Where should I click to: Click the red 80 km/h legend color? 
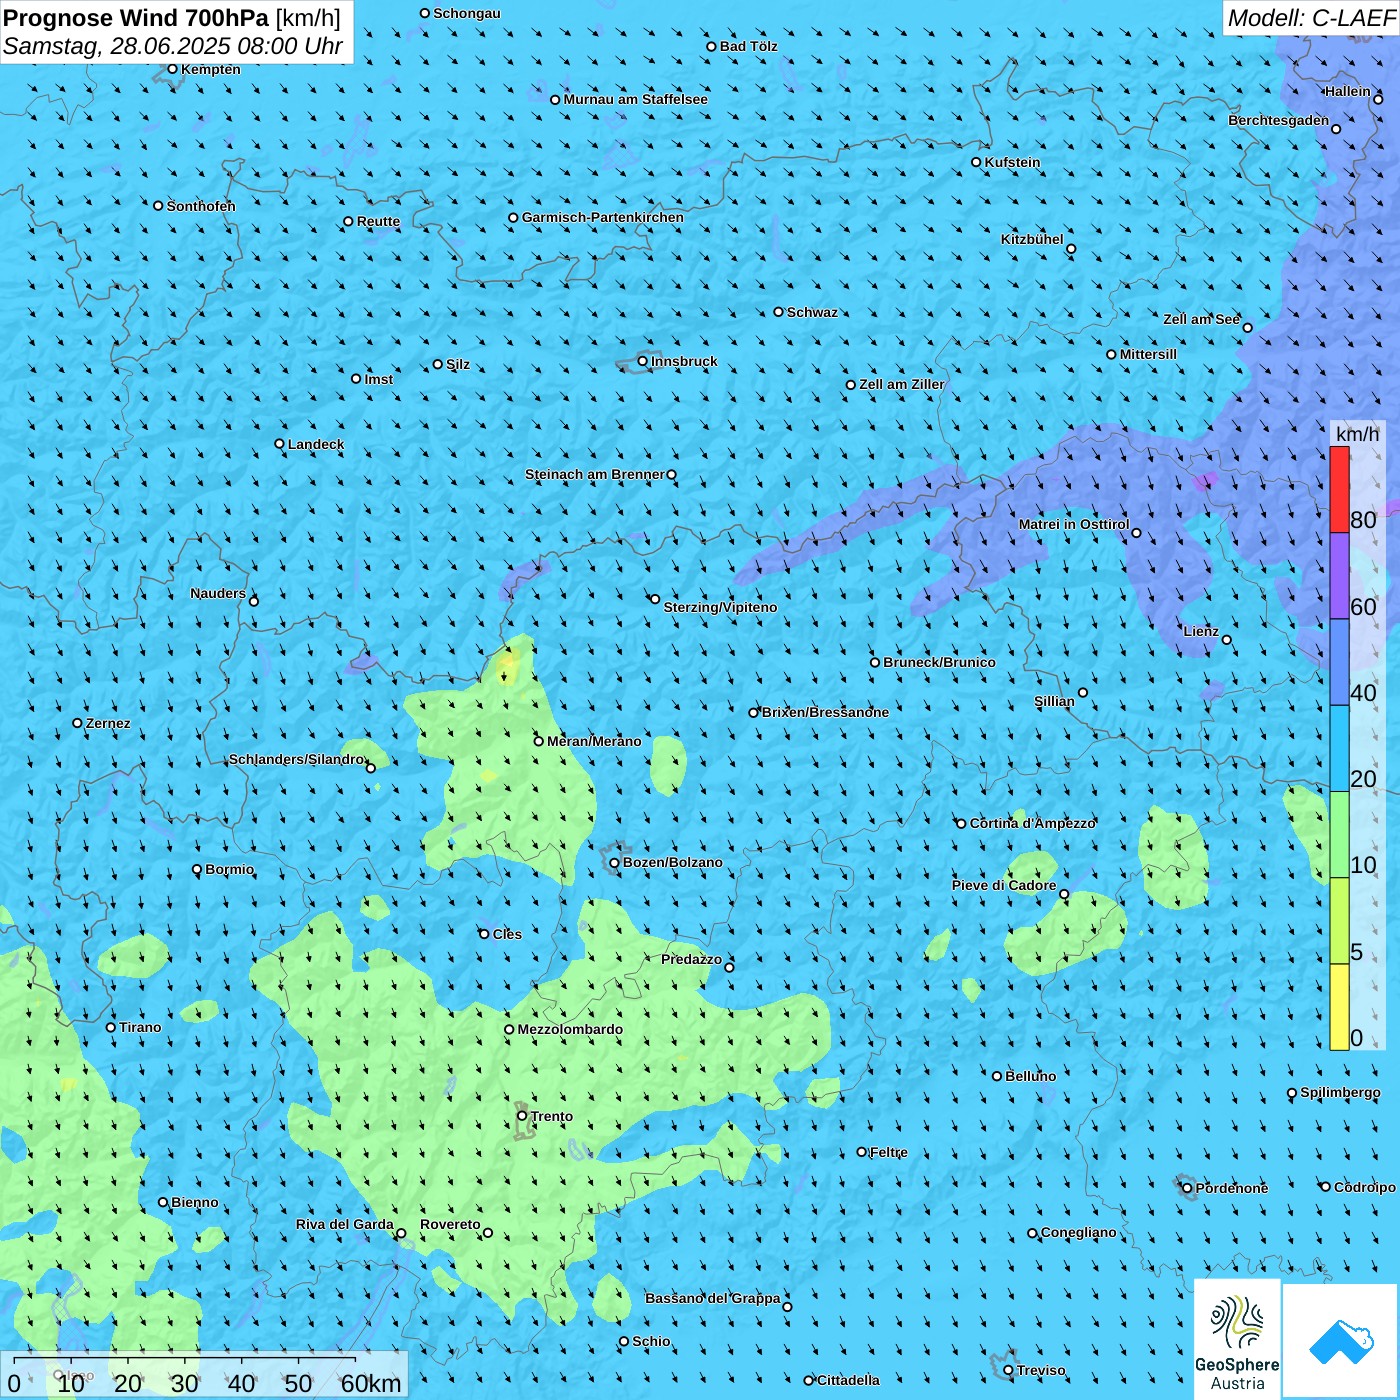coord(1339,489)
